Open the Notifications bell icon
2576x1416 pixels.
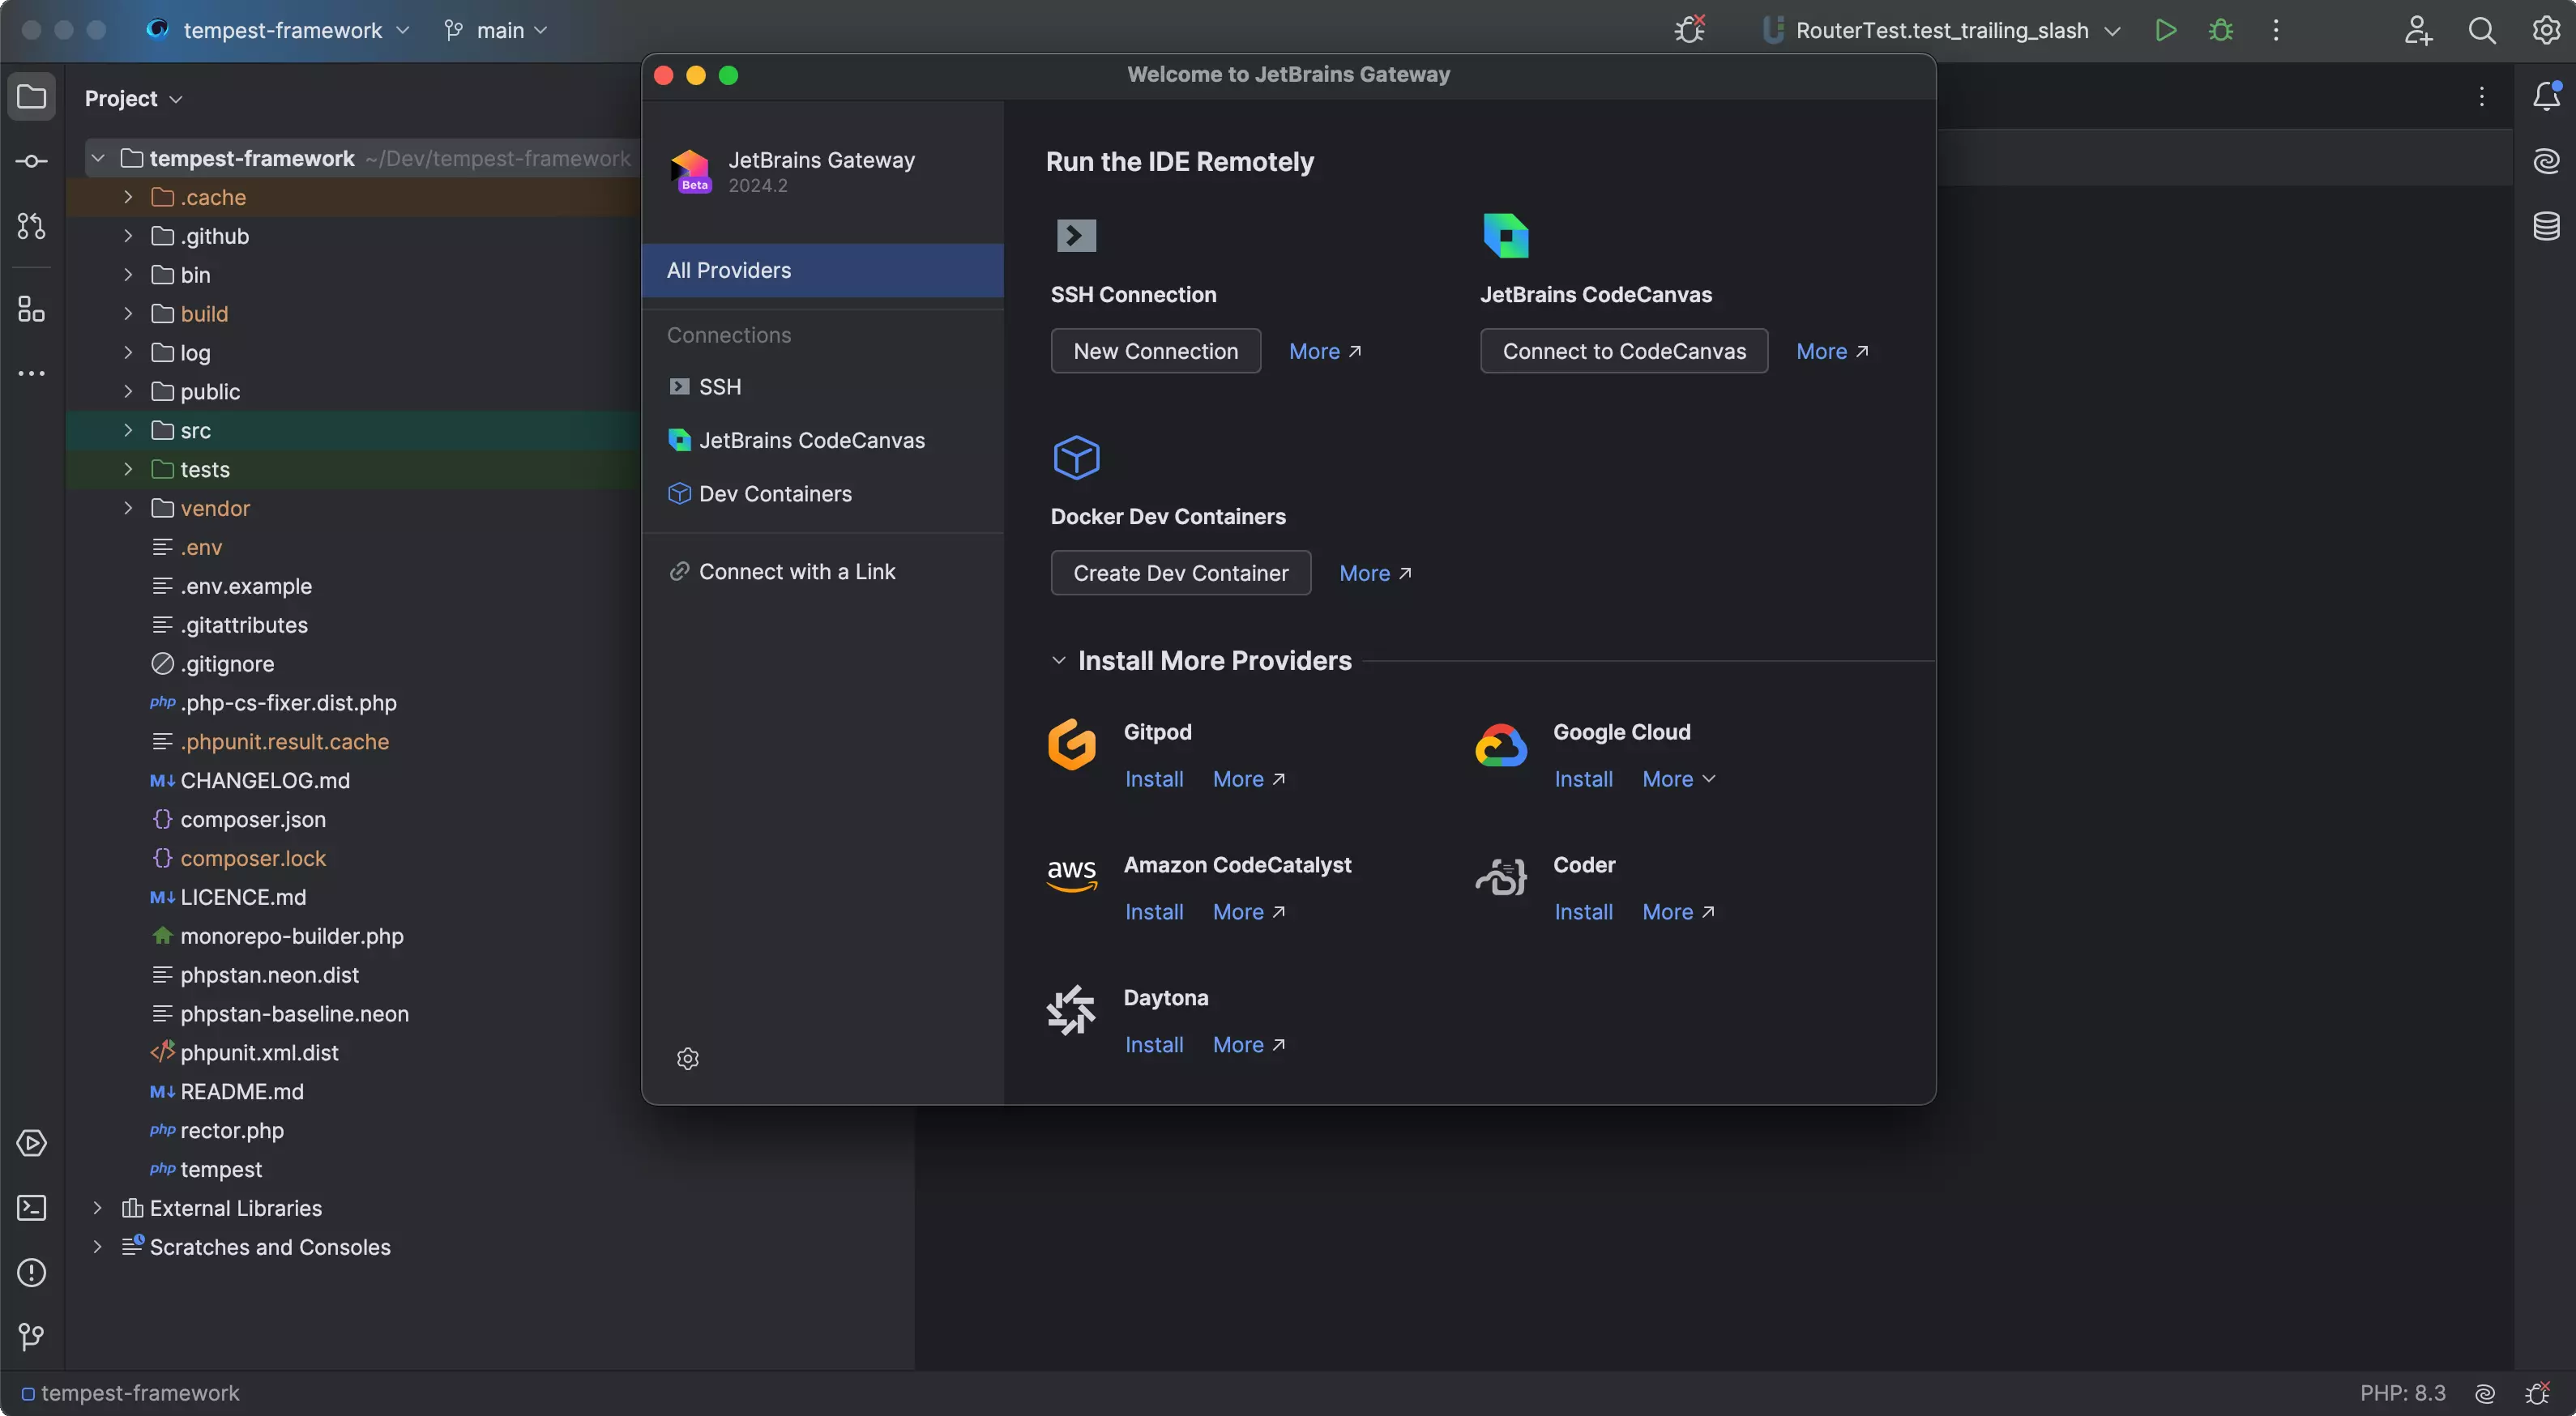tap(2546, 96)
